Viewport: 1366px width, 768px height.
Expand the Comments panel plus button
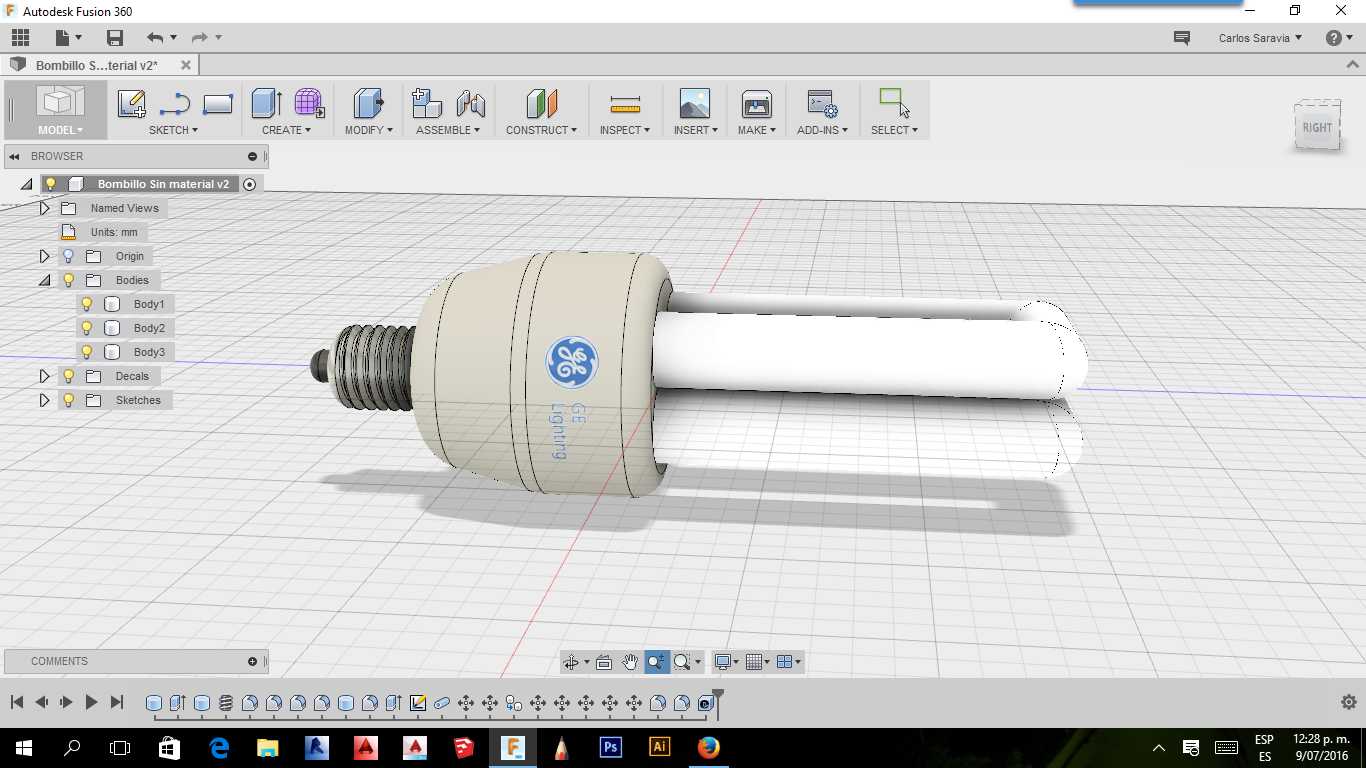coord(252,661)
